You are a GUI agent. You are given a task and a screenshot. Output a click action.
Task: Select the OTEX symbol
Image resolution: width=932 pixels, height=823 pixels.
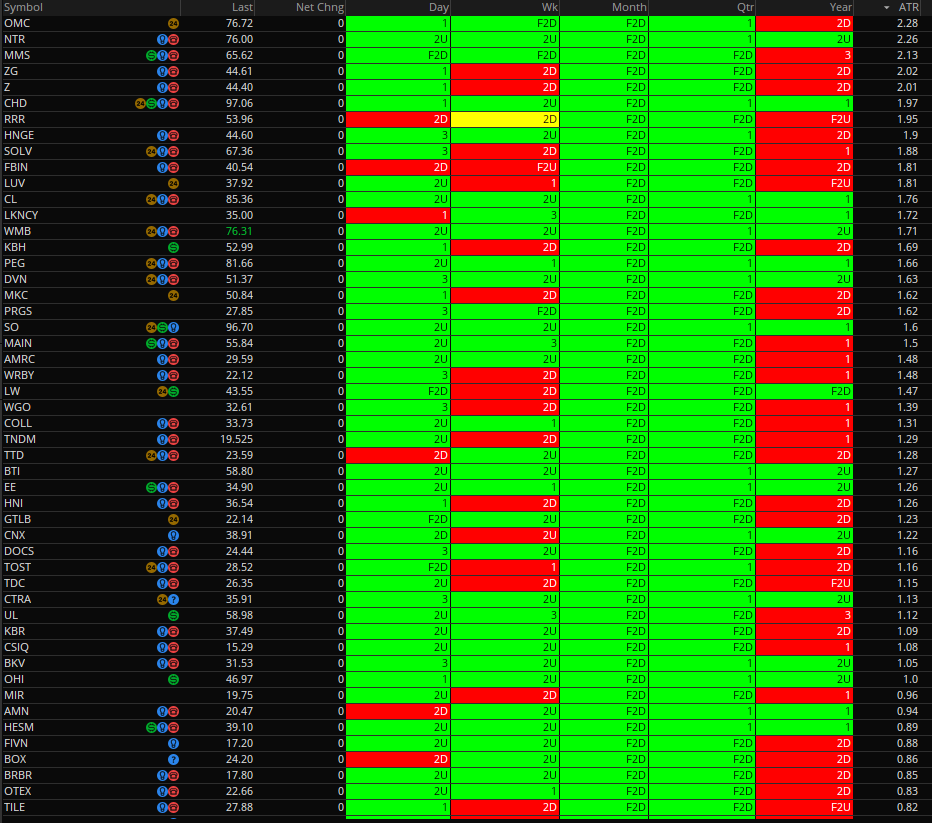tap(17, 792)
